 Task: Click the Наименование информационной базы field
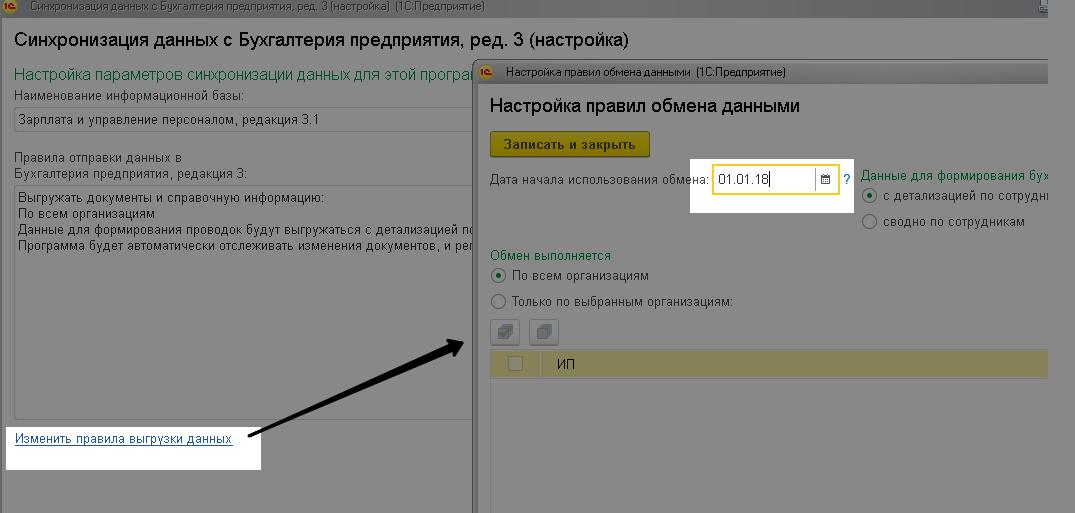243,120
